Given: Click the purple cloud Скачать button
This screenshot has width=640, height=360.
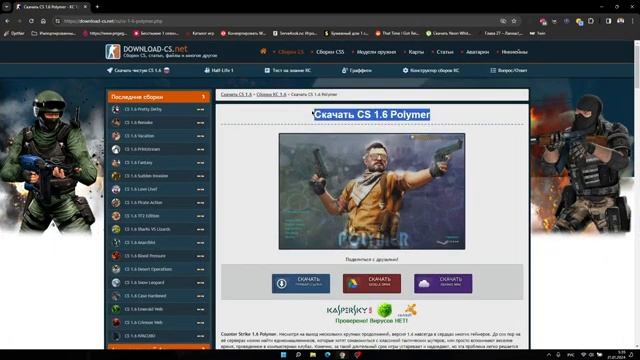Looking at the screenshot, I should click(443, 283).
